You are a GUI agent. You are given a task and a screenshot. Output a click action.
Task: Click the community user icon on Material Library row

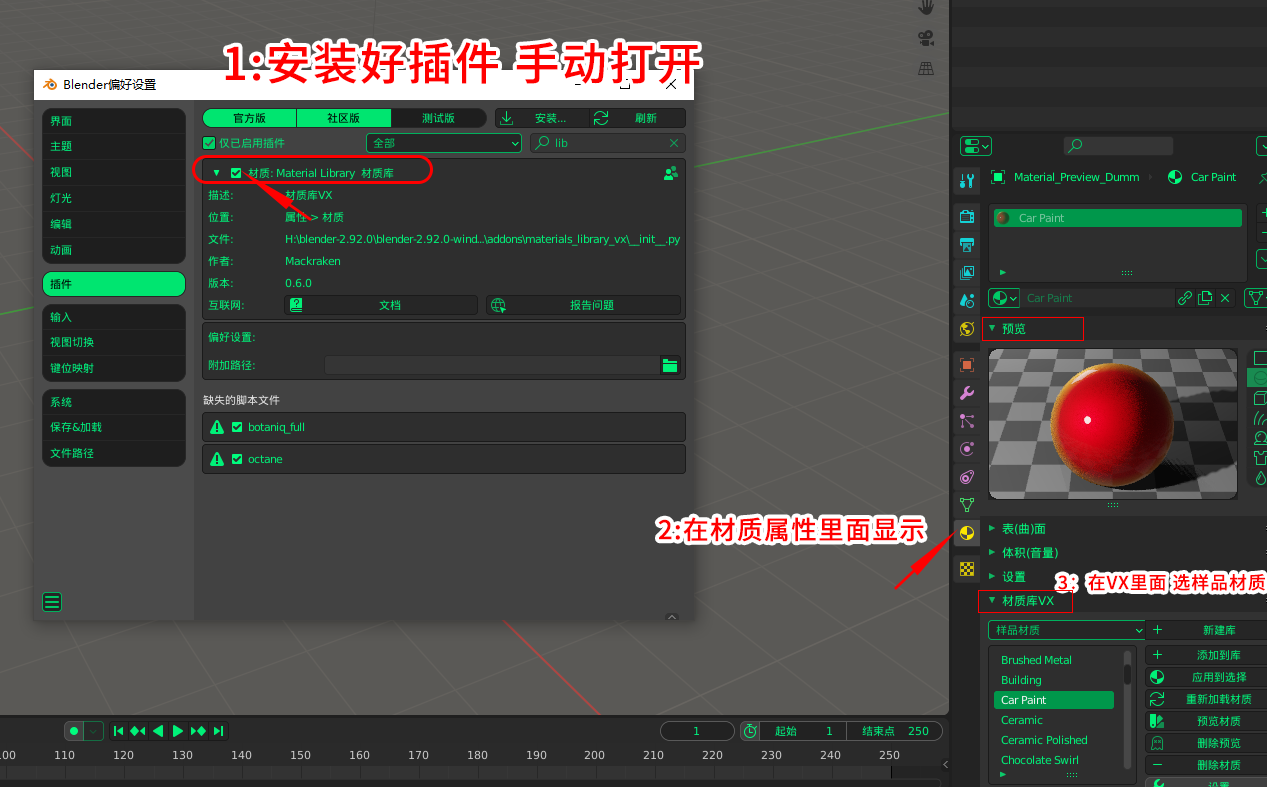pos(670,173)
